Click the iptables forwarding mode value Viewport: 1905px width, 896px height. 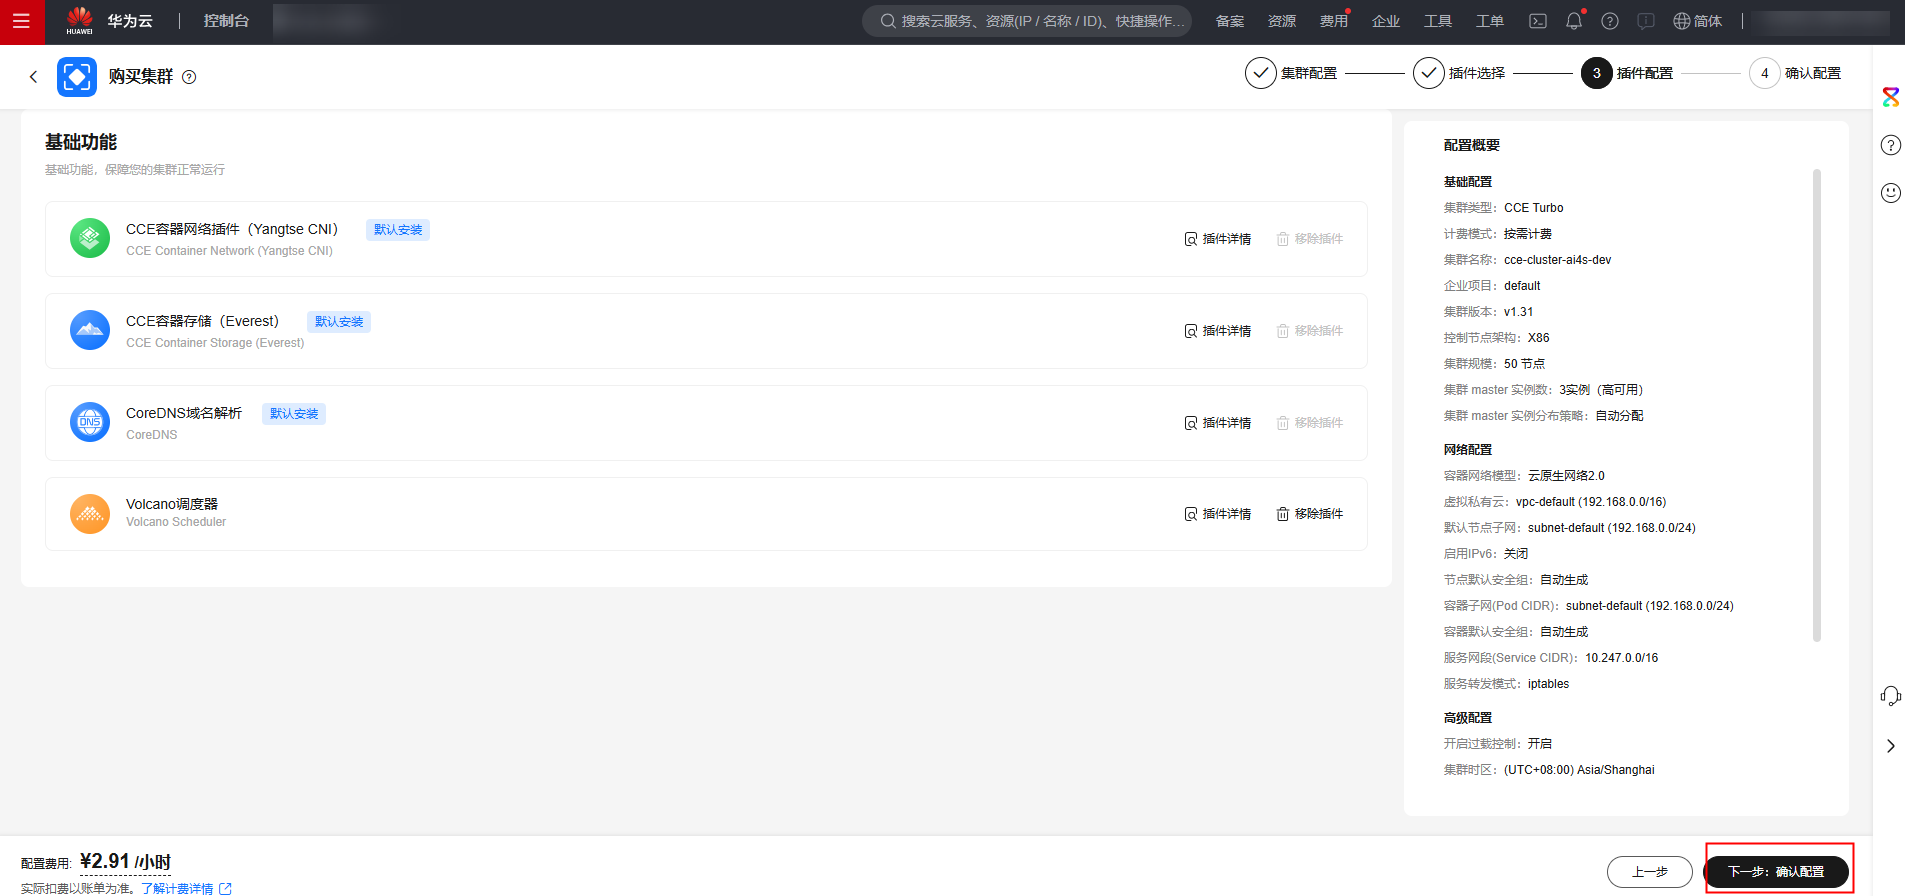click(1548, 684)
